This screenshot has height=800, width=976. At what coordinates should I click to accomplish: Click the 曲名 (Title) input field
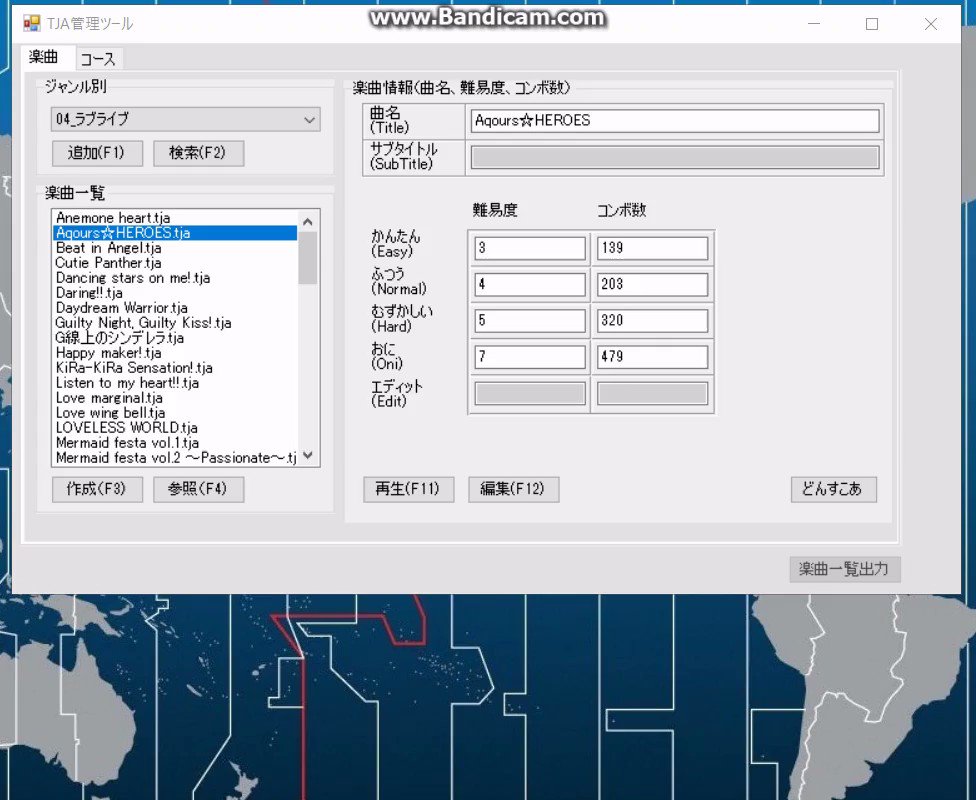coord(675,121)
